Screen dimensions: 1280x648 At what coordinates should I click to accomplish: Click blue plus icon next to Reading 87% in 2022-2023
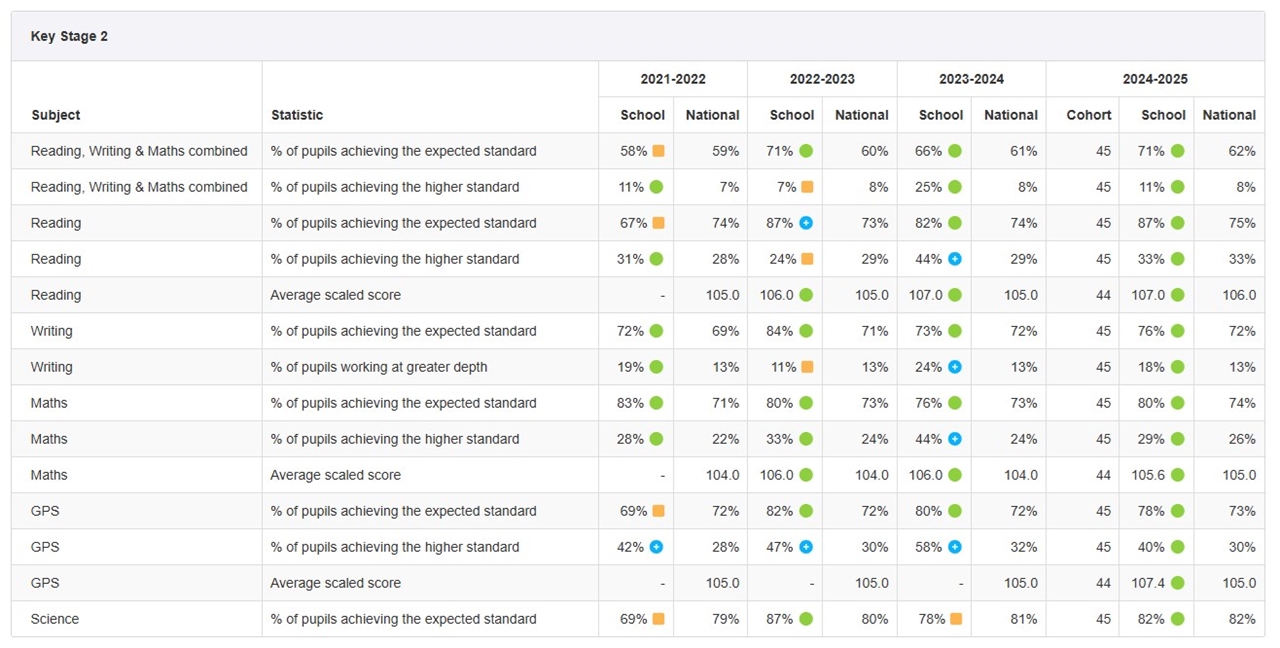tap(806, 223)
